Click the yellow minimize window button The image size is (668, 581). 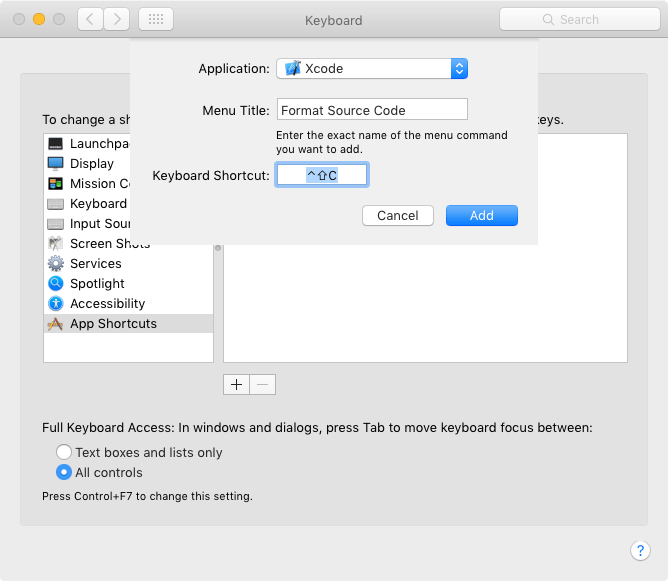39,19
